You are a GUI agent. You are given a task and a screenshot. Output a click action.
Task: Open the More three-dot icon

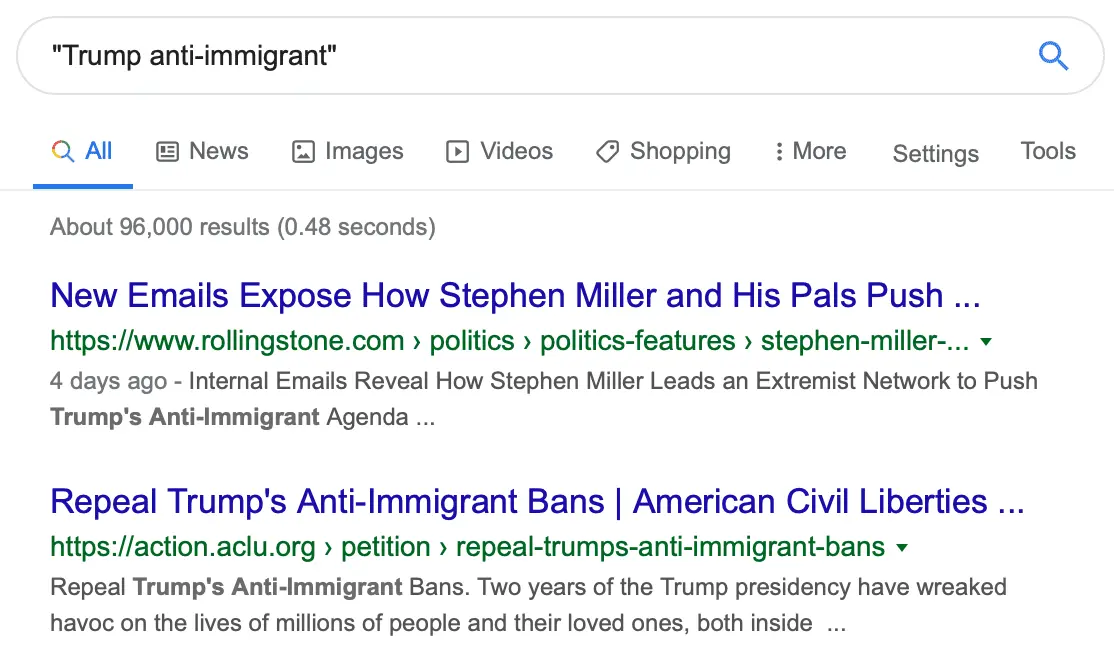click(780, 151)
